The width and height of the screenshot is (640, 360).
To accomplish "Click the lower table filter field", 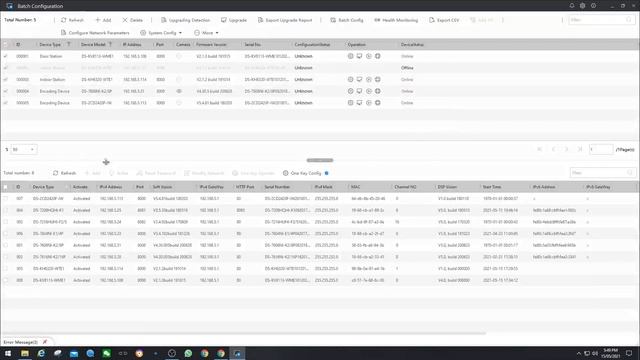I will point(602,173).
